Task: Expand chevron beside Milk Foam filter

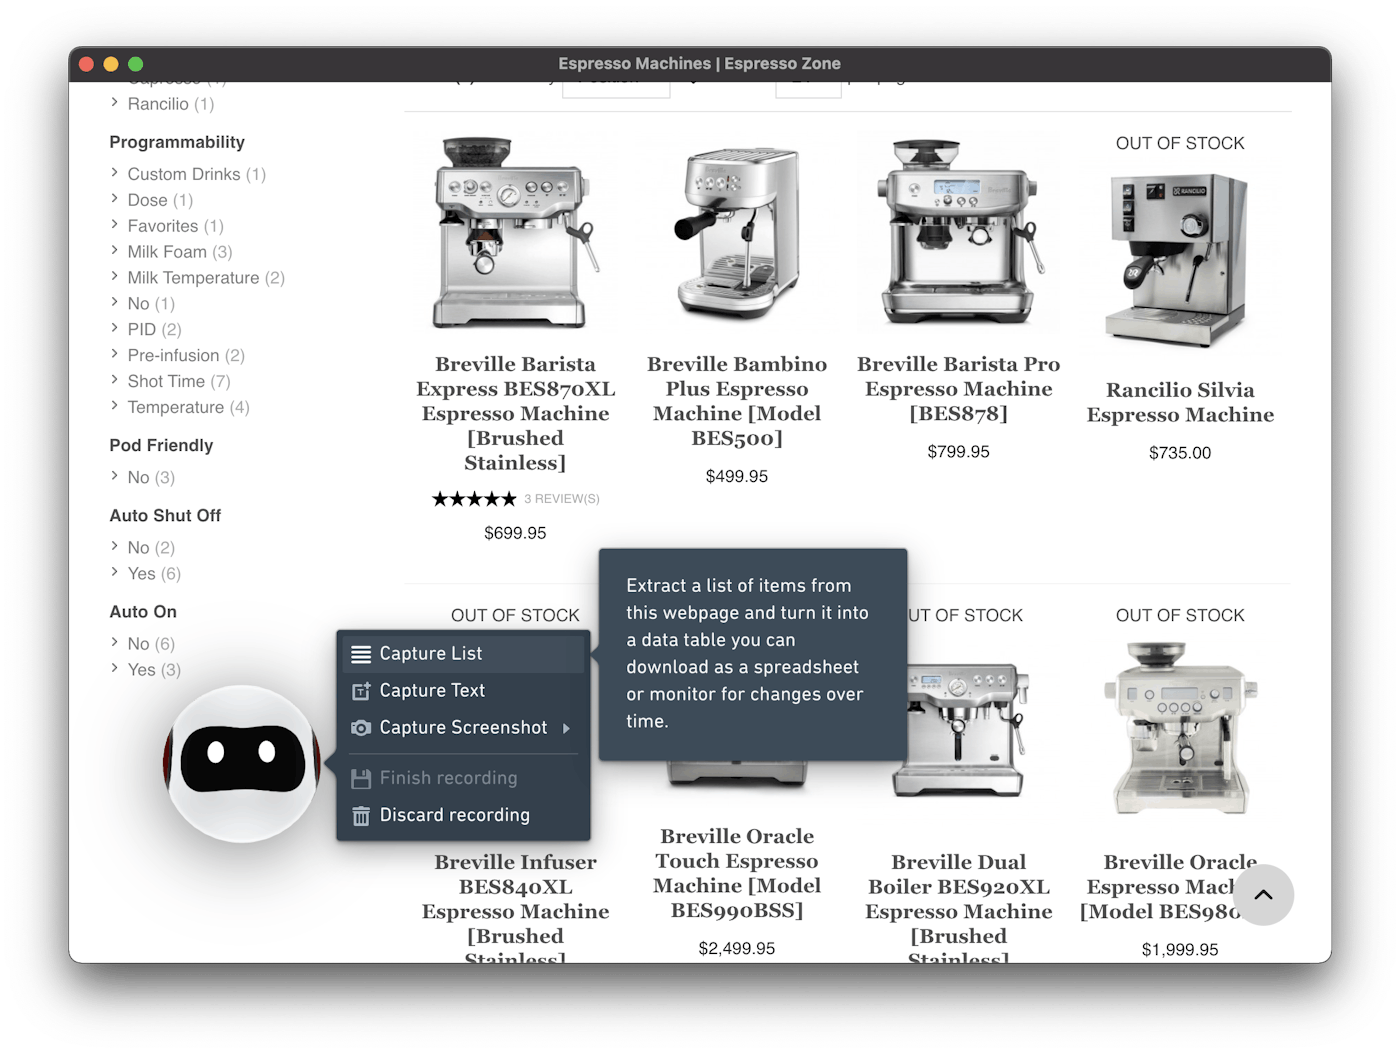Action: (115, 251)
